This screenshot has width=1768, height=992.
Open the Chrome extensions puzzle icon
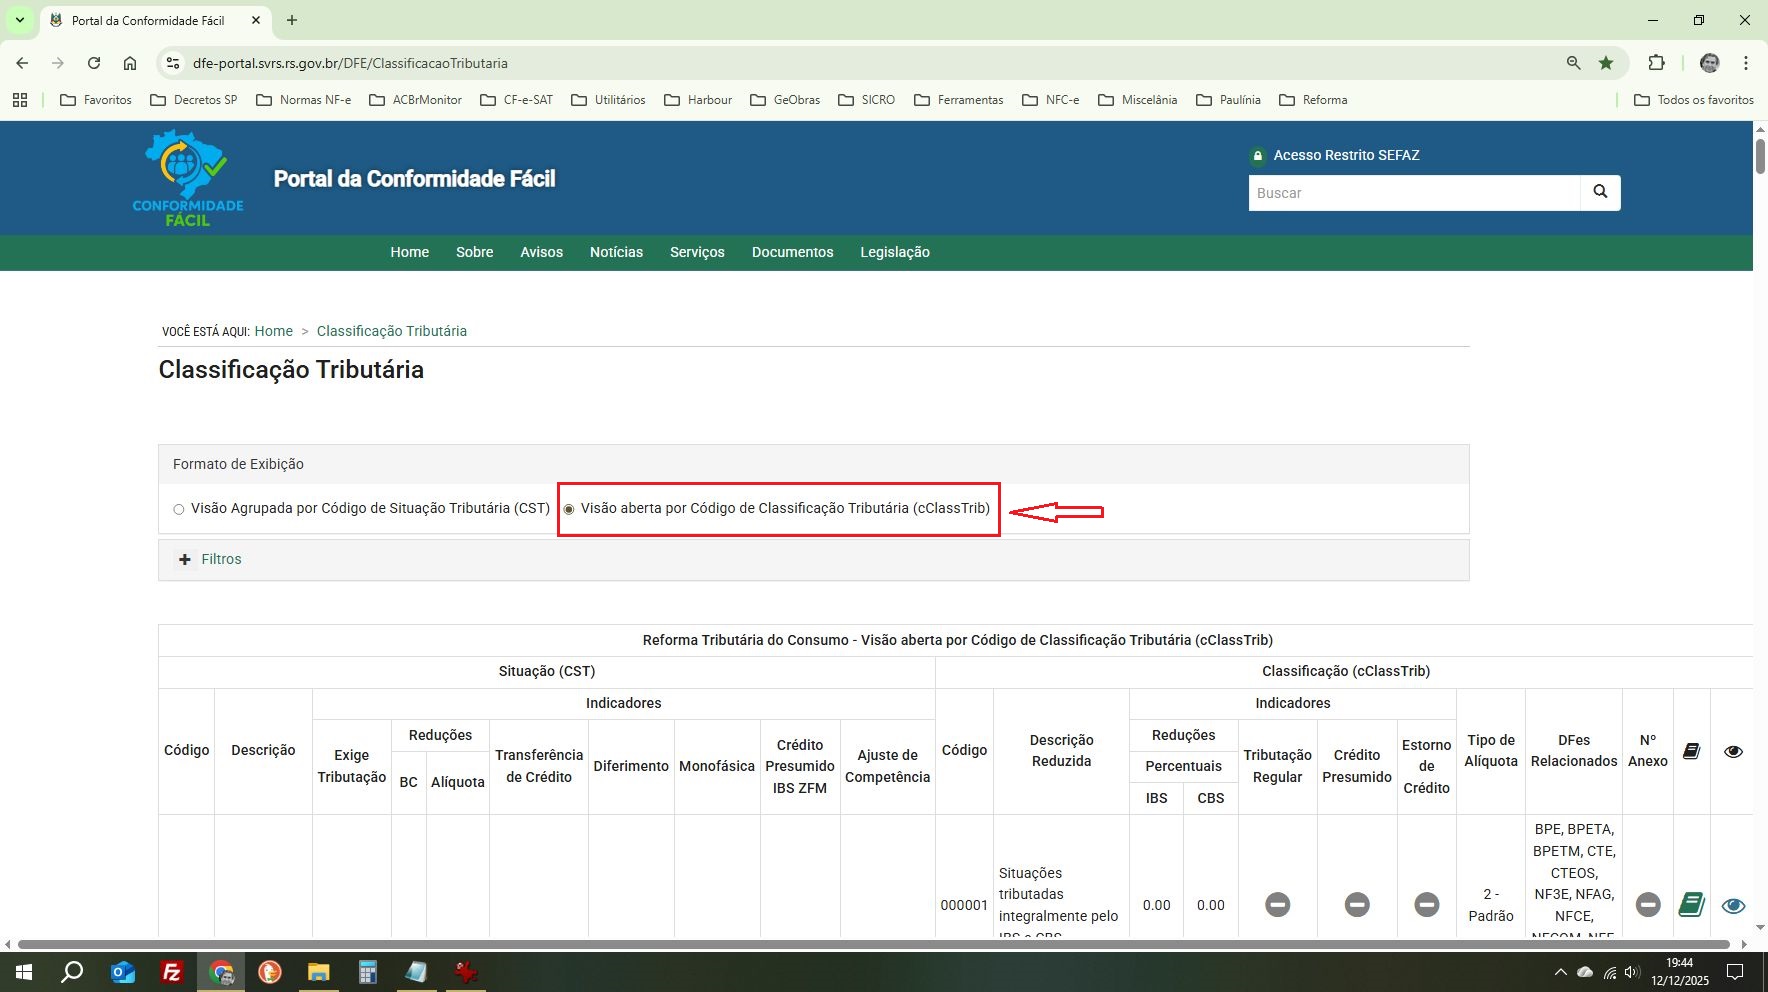coord(1656,63)
